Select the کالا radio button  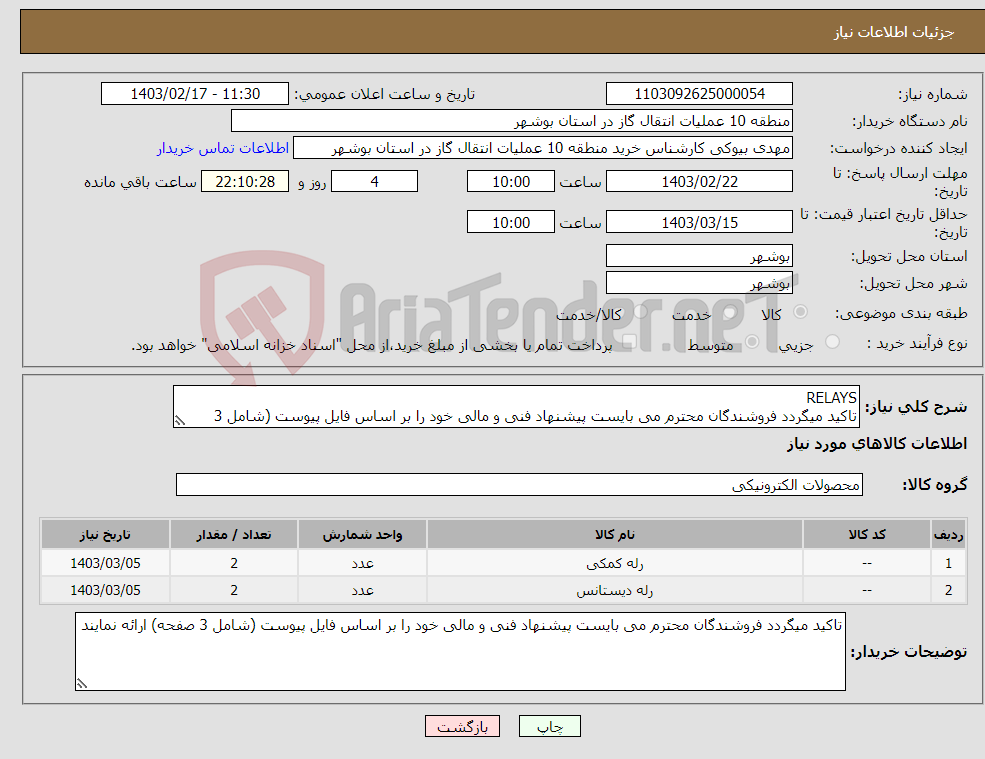click(801, 312)
